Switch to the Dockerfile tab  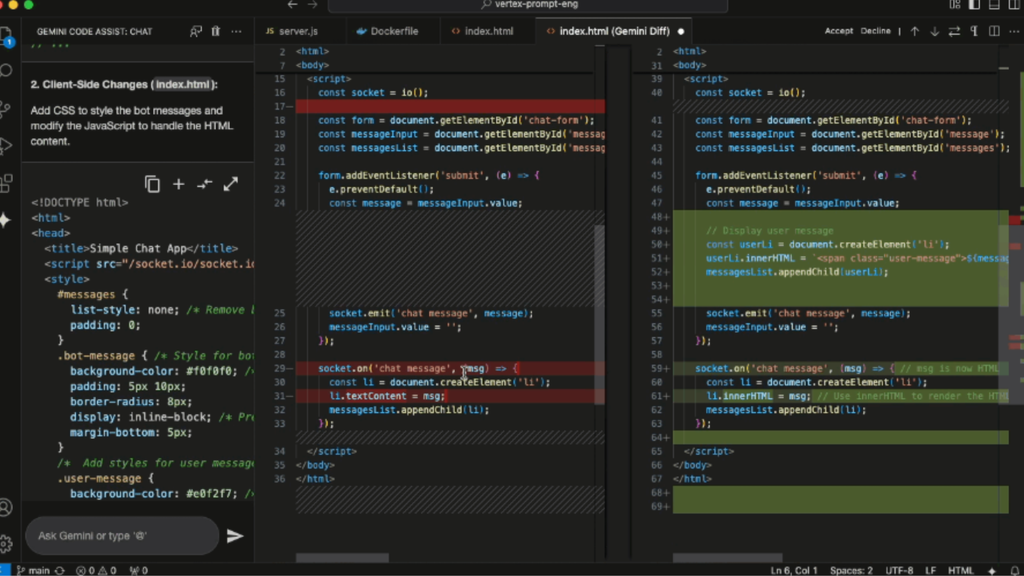(x=388, y=31)
